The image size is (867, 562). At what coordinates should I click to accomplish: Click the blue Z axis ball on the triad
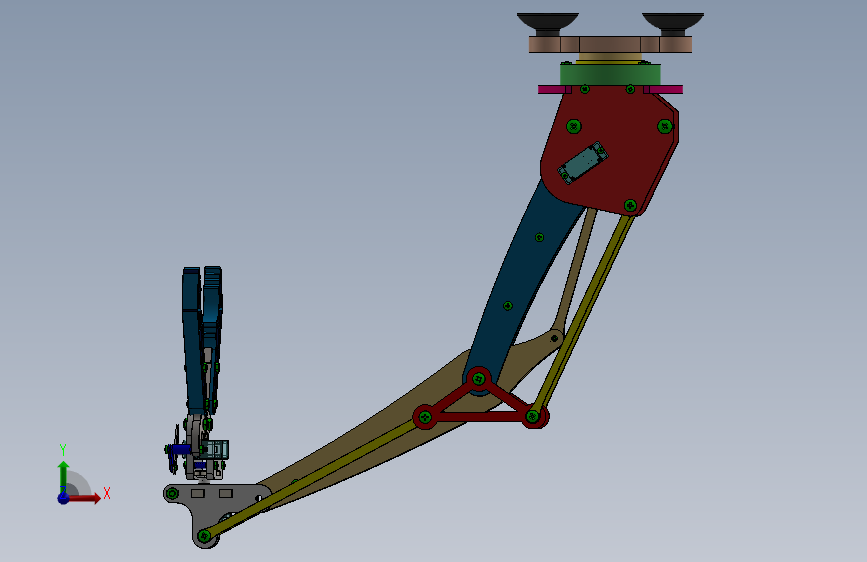pyautogui.click(x=64, y=498)
